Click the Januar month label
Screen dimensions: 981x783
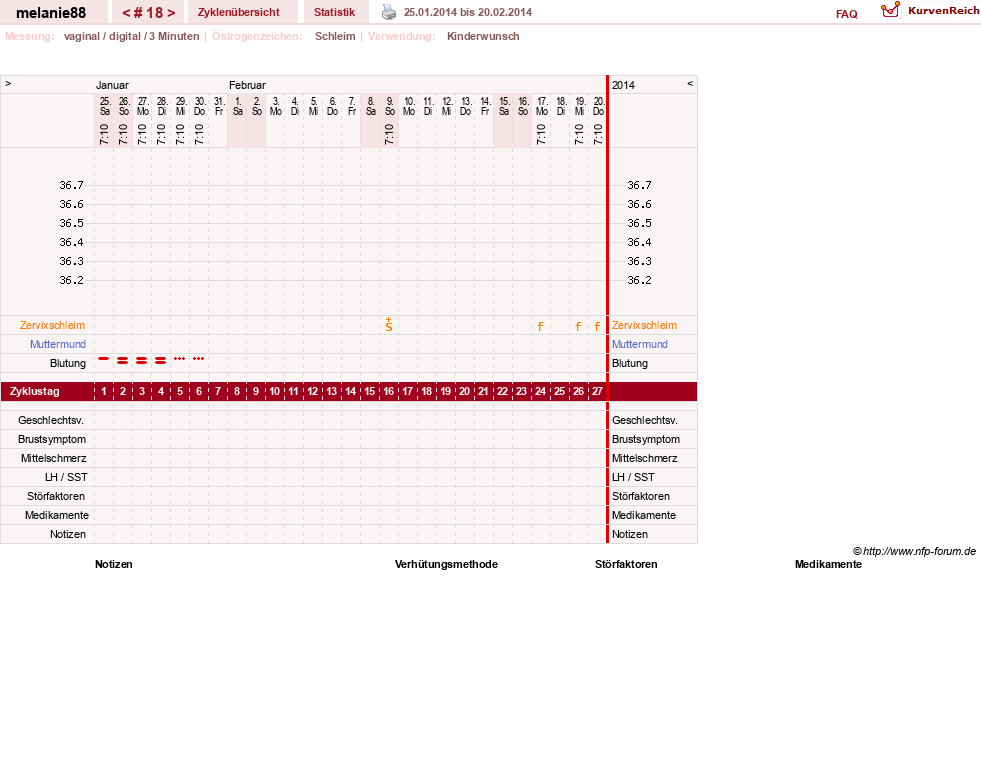point(112,85)
